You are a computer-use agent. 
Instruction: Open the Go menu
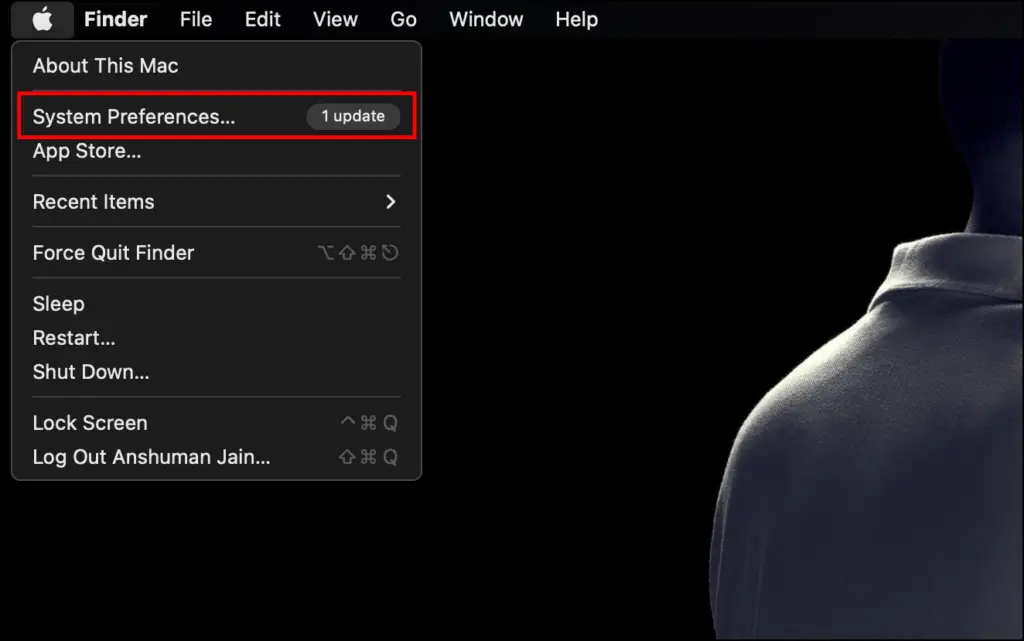click(x=404, y=20)
